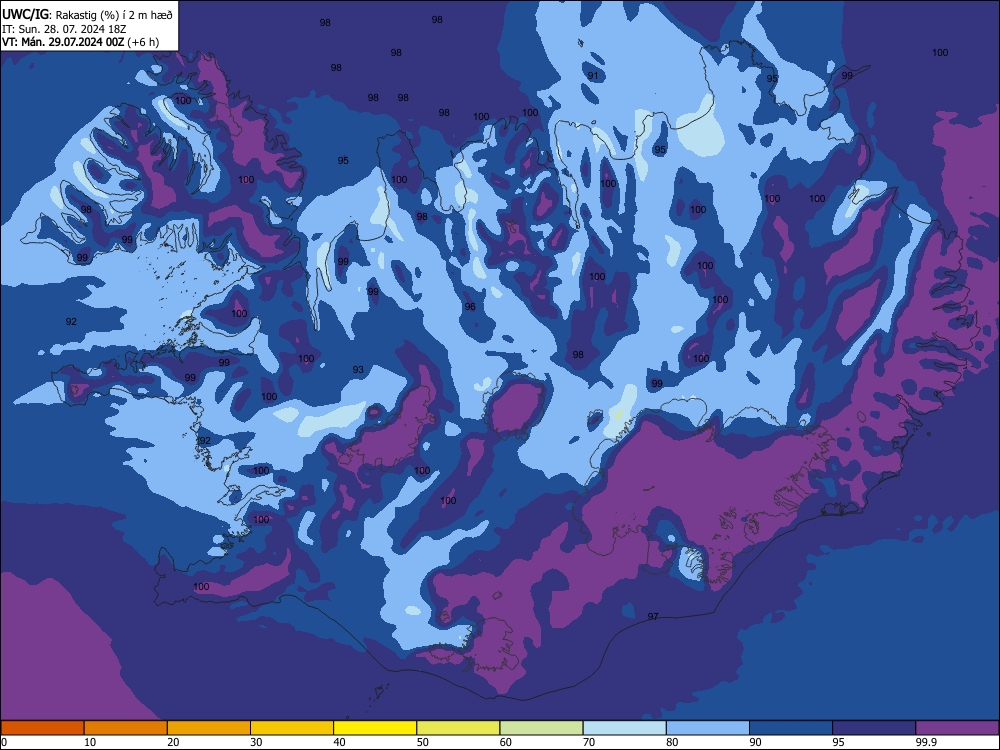Select the medium blue 90–95 legend swatch
This screenshot has width=1000, height=750.
tap(791, 728)
